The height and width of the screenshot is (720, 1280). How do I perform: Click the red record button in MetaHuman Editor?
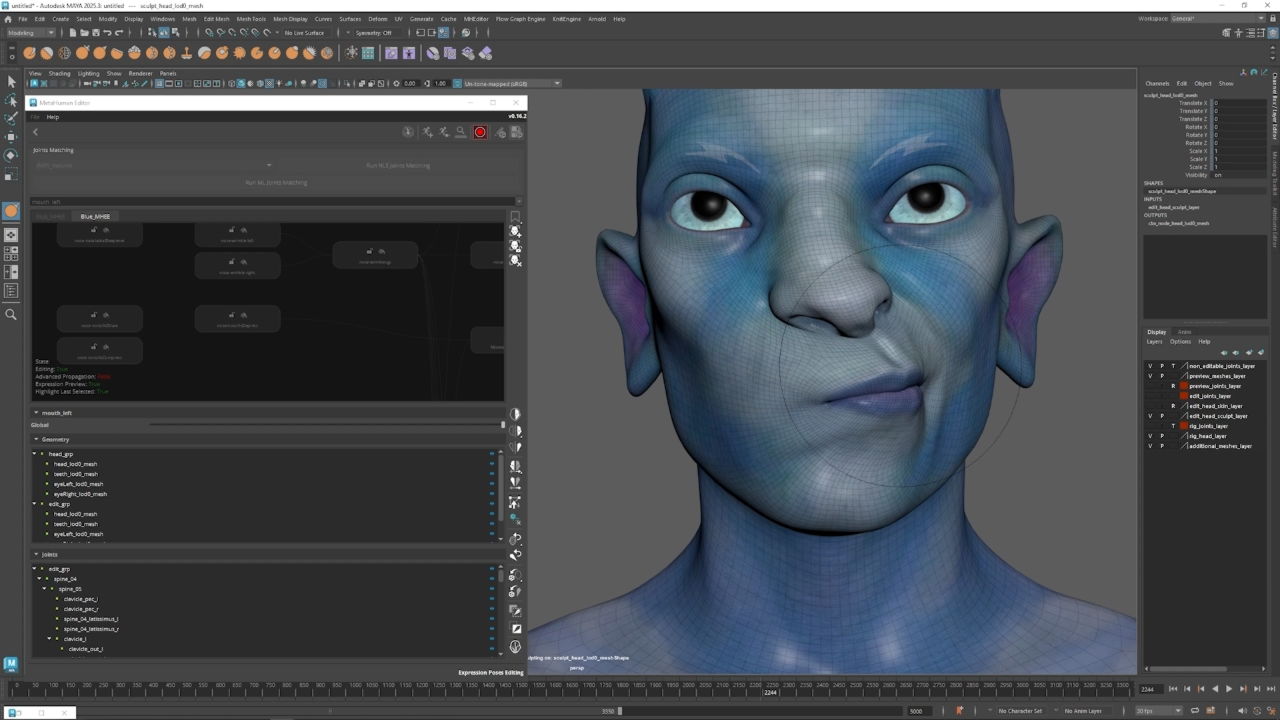(480, 132)
